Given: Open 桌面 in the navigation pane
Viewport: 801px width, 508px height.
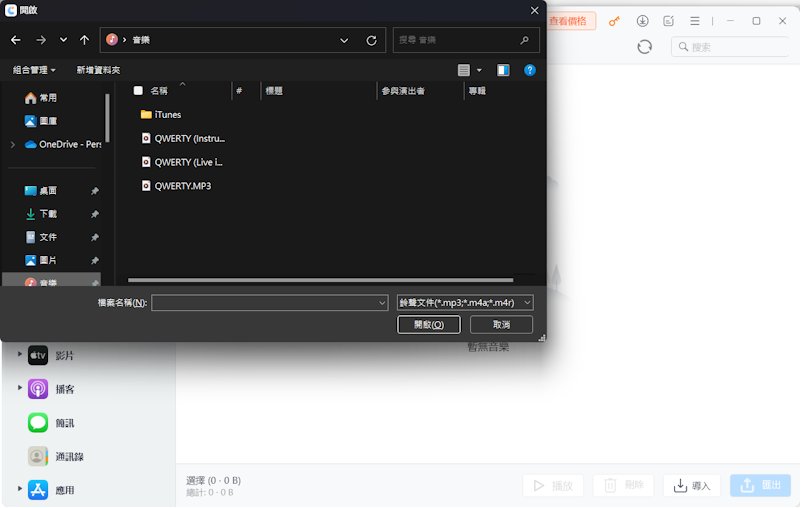Looking at the screenshot, I should pyautogui.click(x=41, y=191).
